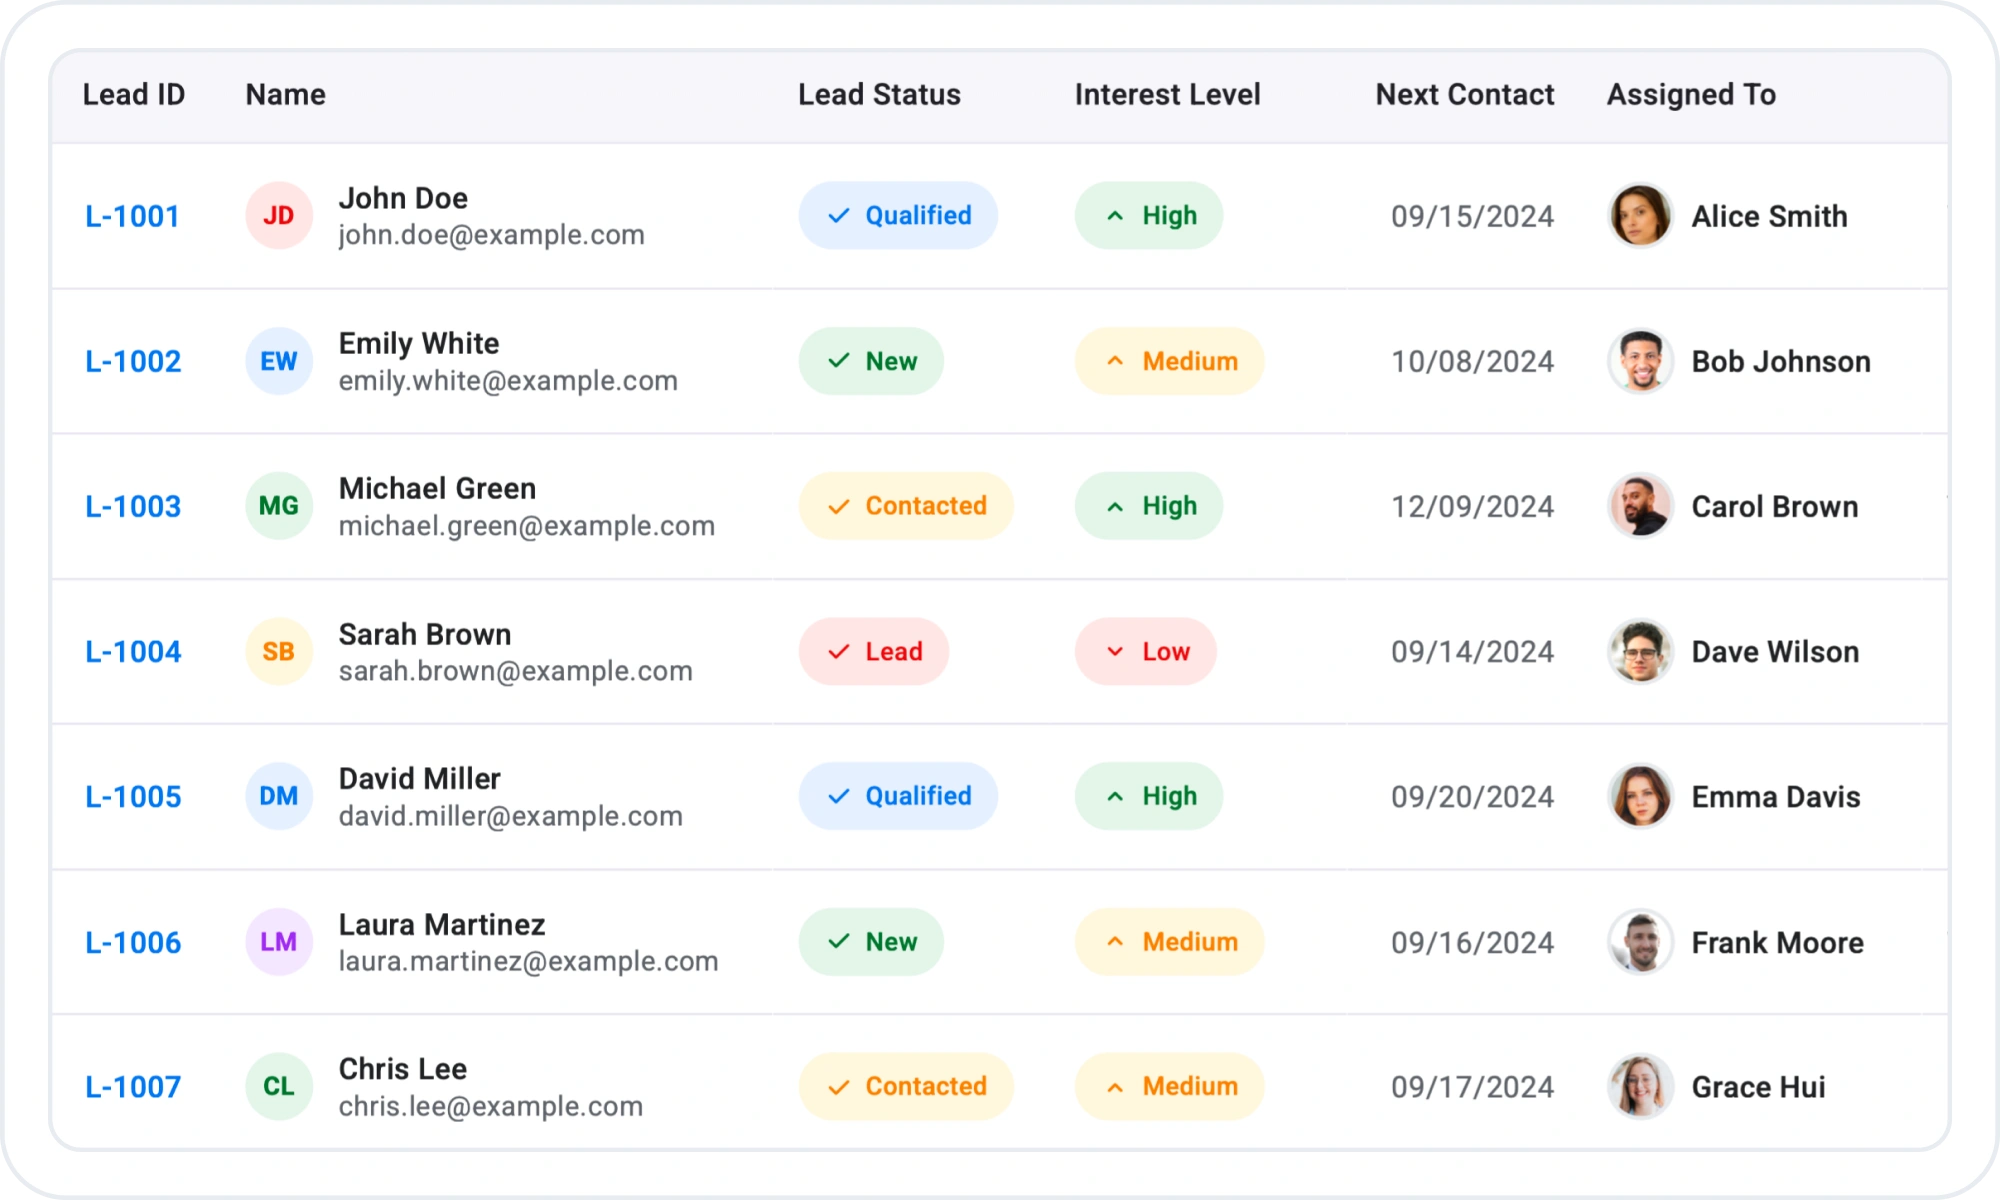
Task: Select the name David Miller
Action: pos(419,779)
